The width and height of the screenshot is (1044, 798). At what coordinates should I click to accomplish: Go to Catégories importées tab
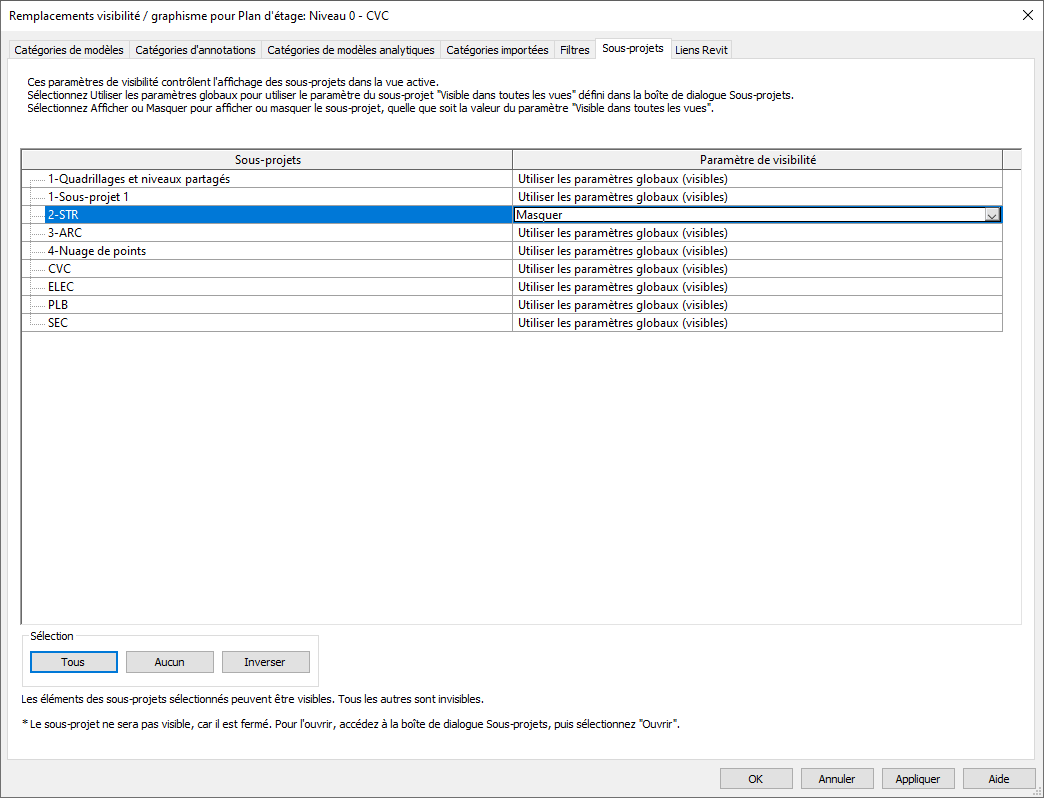497,50
